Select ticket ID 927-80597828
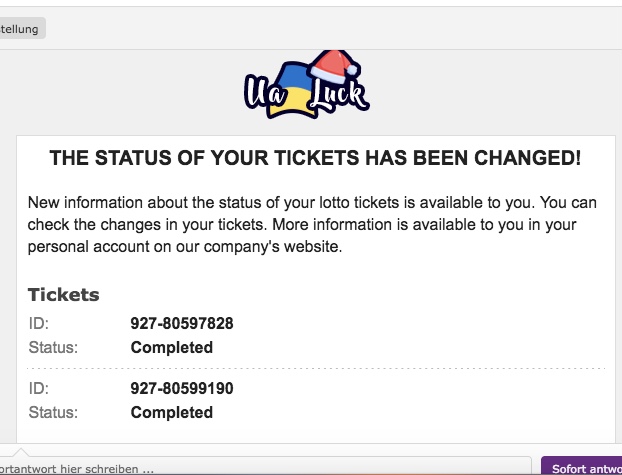This screenshot has width=622, height=475. (x=182, y=323)
